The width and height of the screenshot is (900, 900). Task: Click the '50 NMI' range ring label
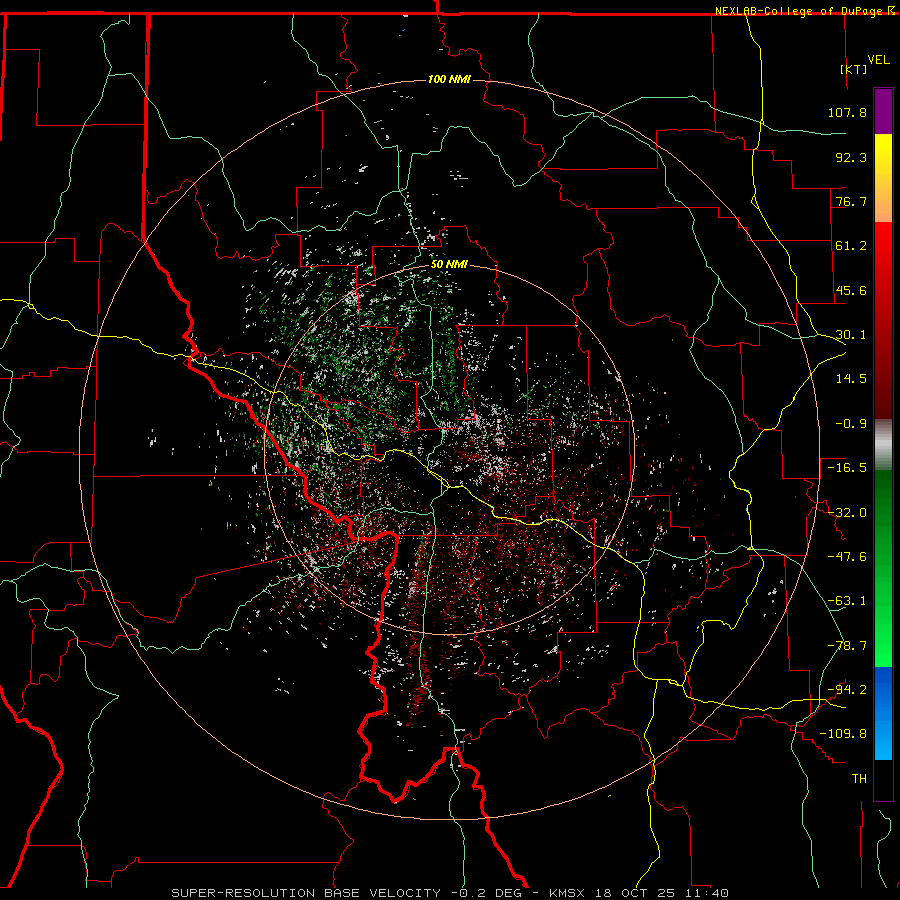click(x=449, y=264)
